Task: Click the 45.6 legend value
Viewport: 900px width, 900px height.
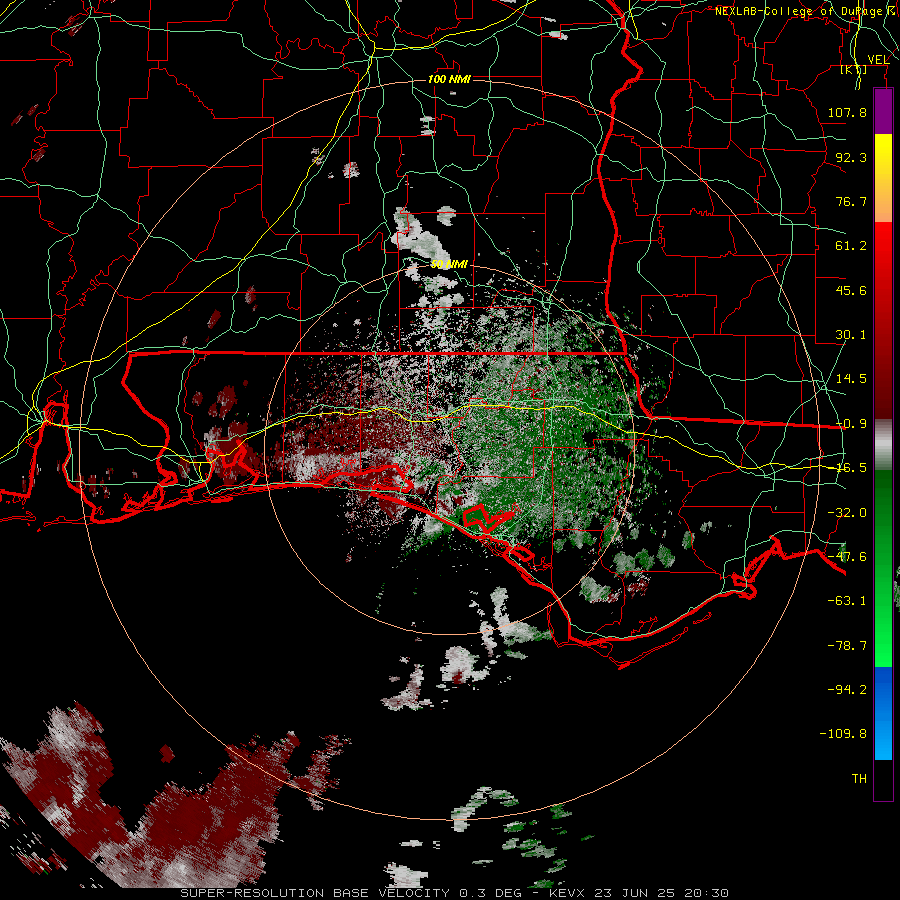Action: point(851,290)
